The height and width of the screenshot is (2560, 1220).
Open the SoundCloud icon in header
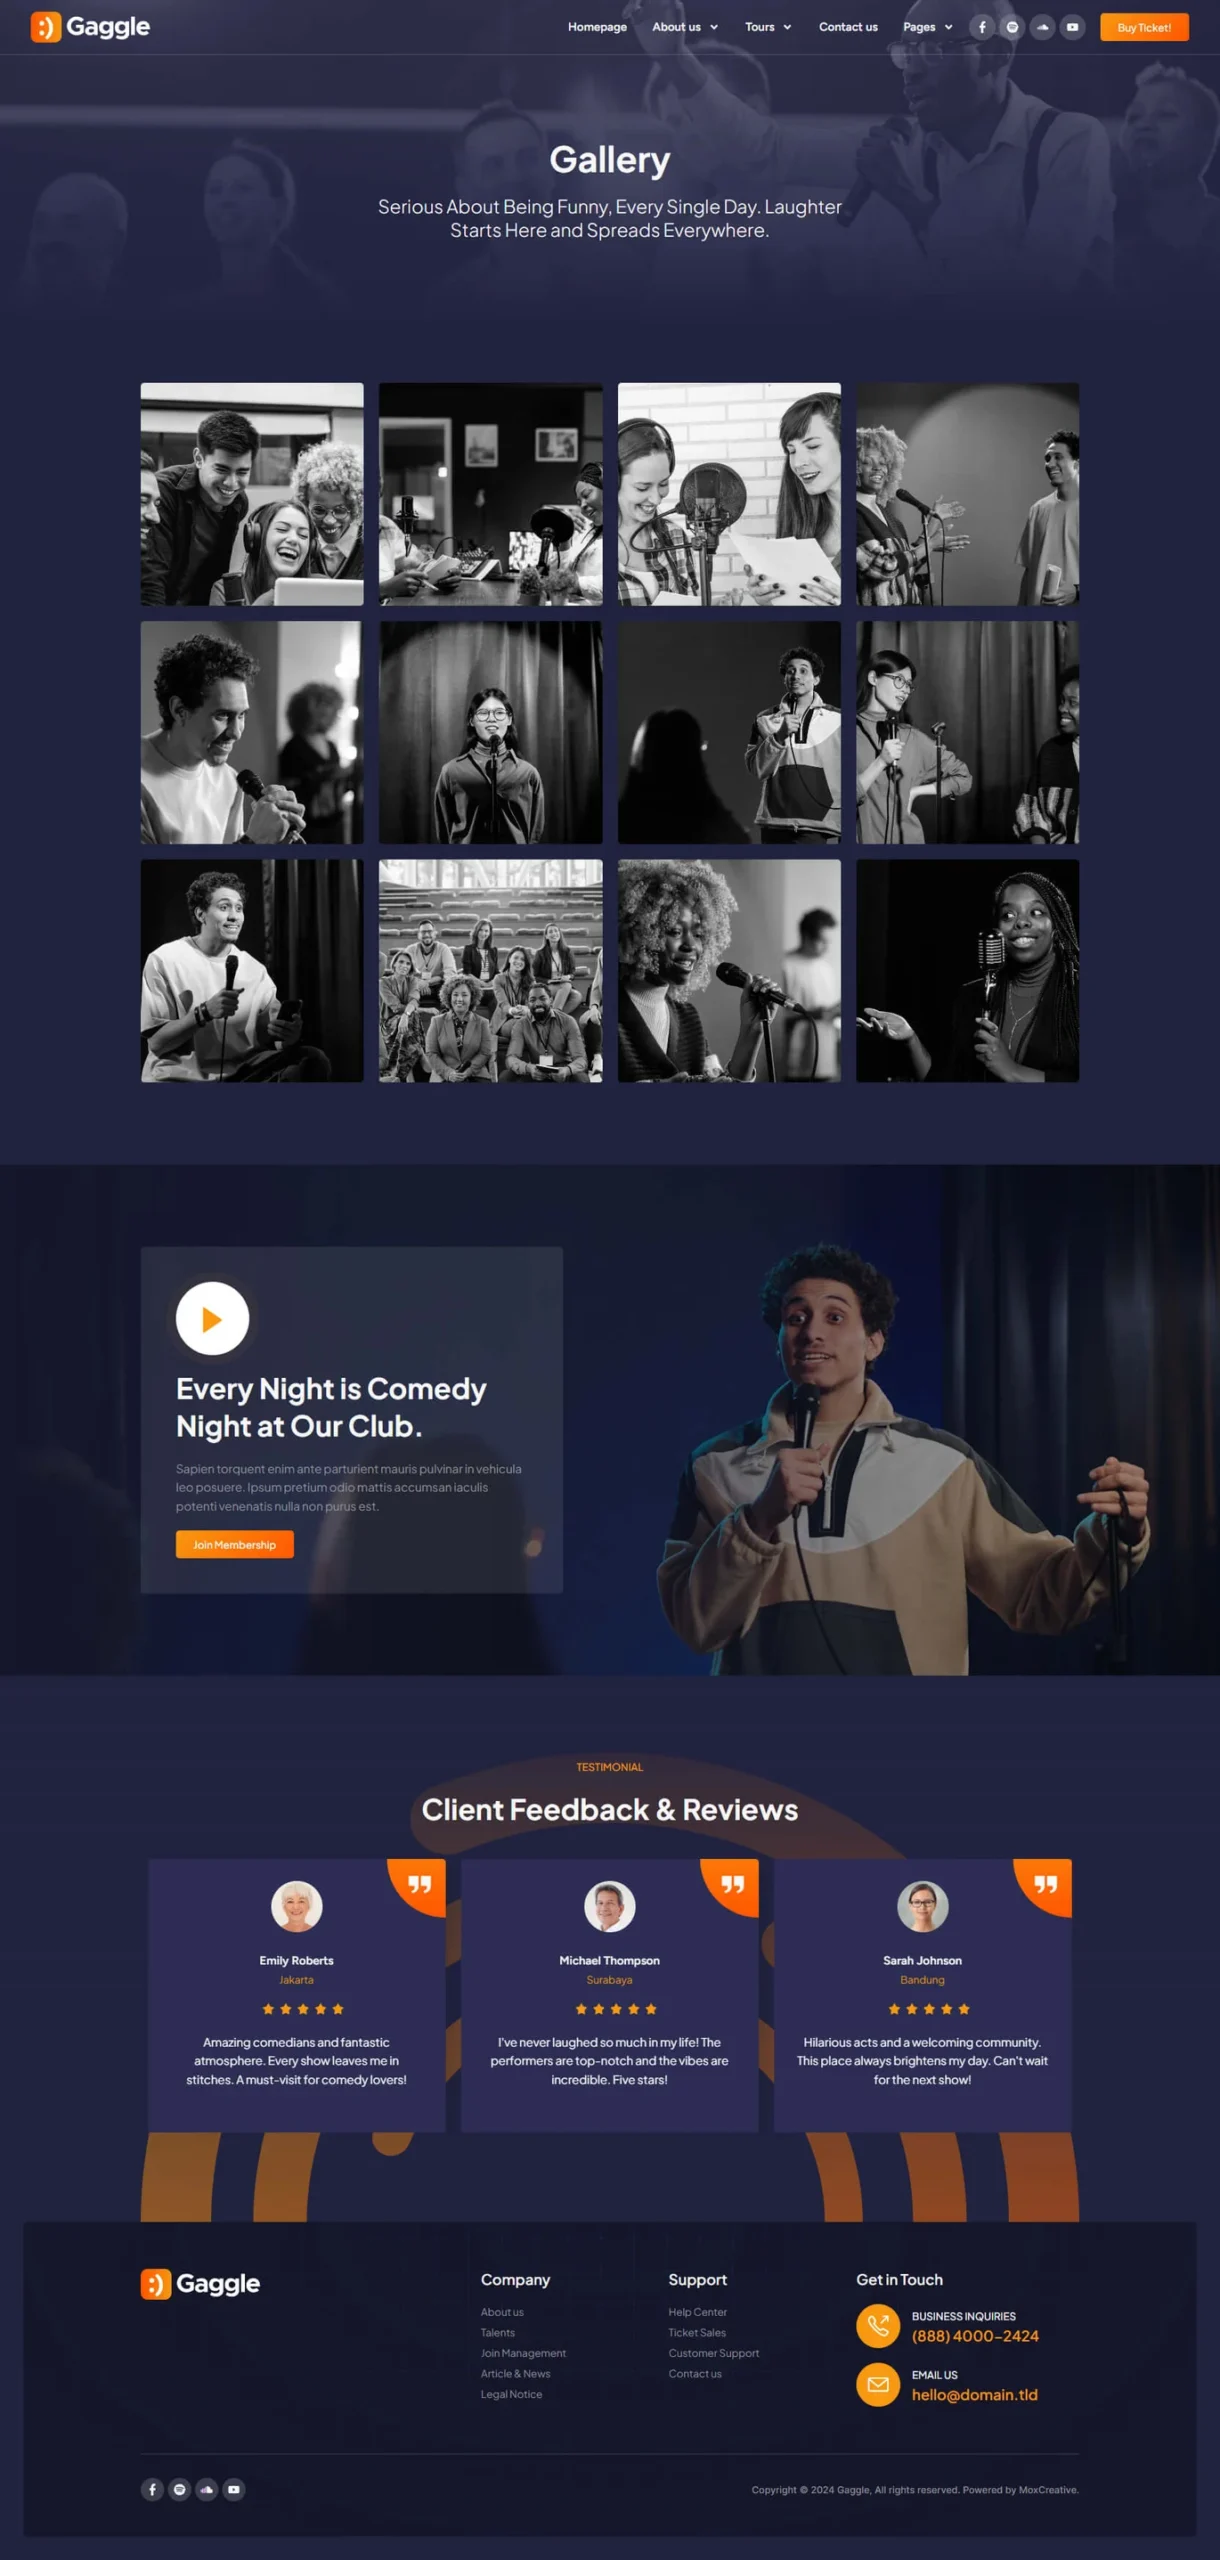point(1042,27)
